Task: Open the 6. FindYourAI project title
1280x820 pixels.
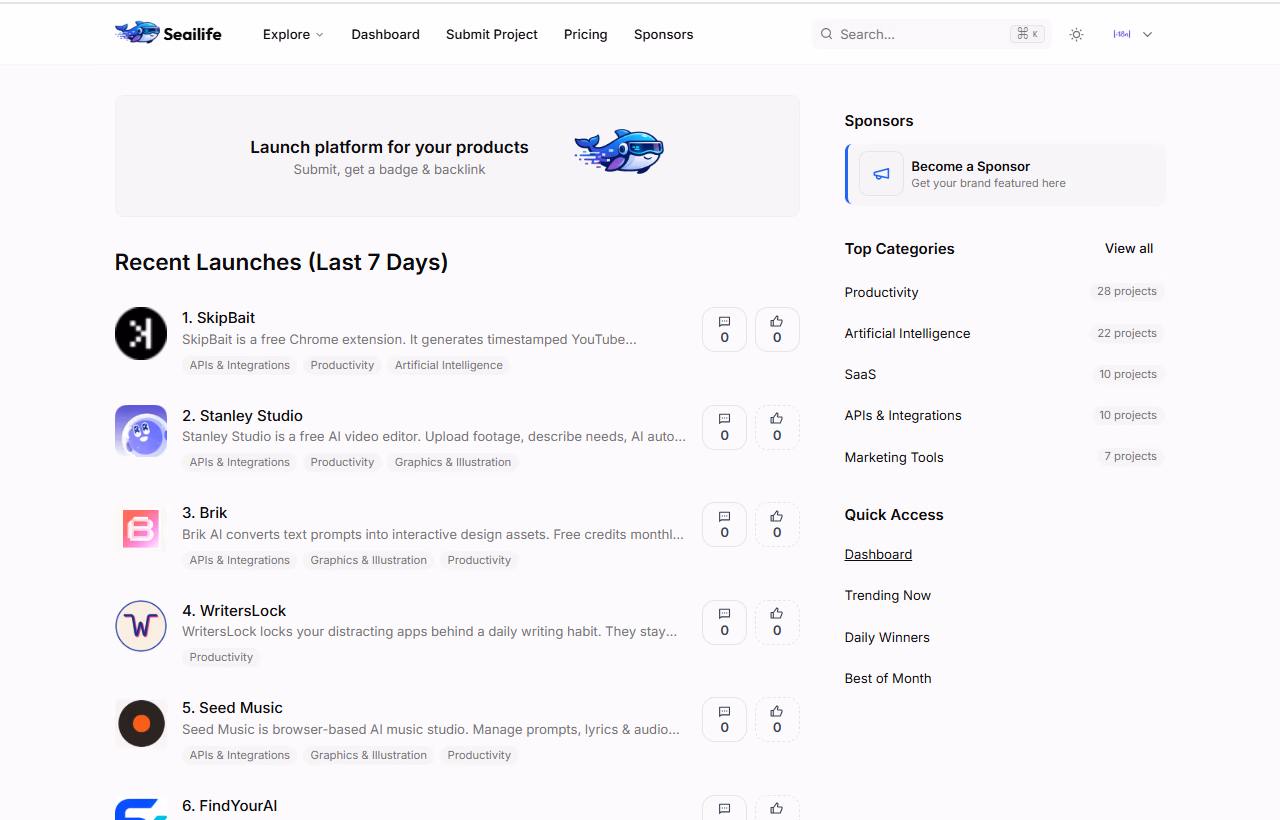Action: [x=230, y=806]
